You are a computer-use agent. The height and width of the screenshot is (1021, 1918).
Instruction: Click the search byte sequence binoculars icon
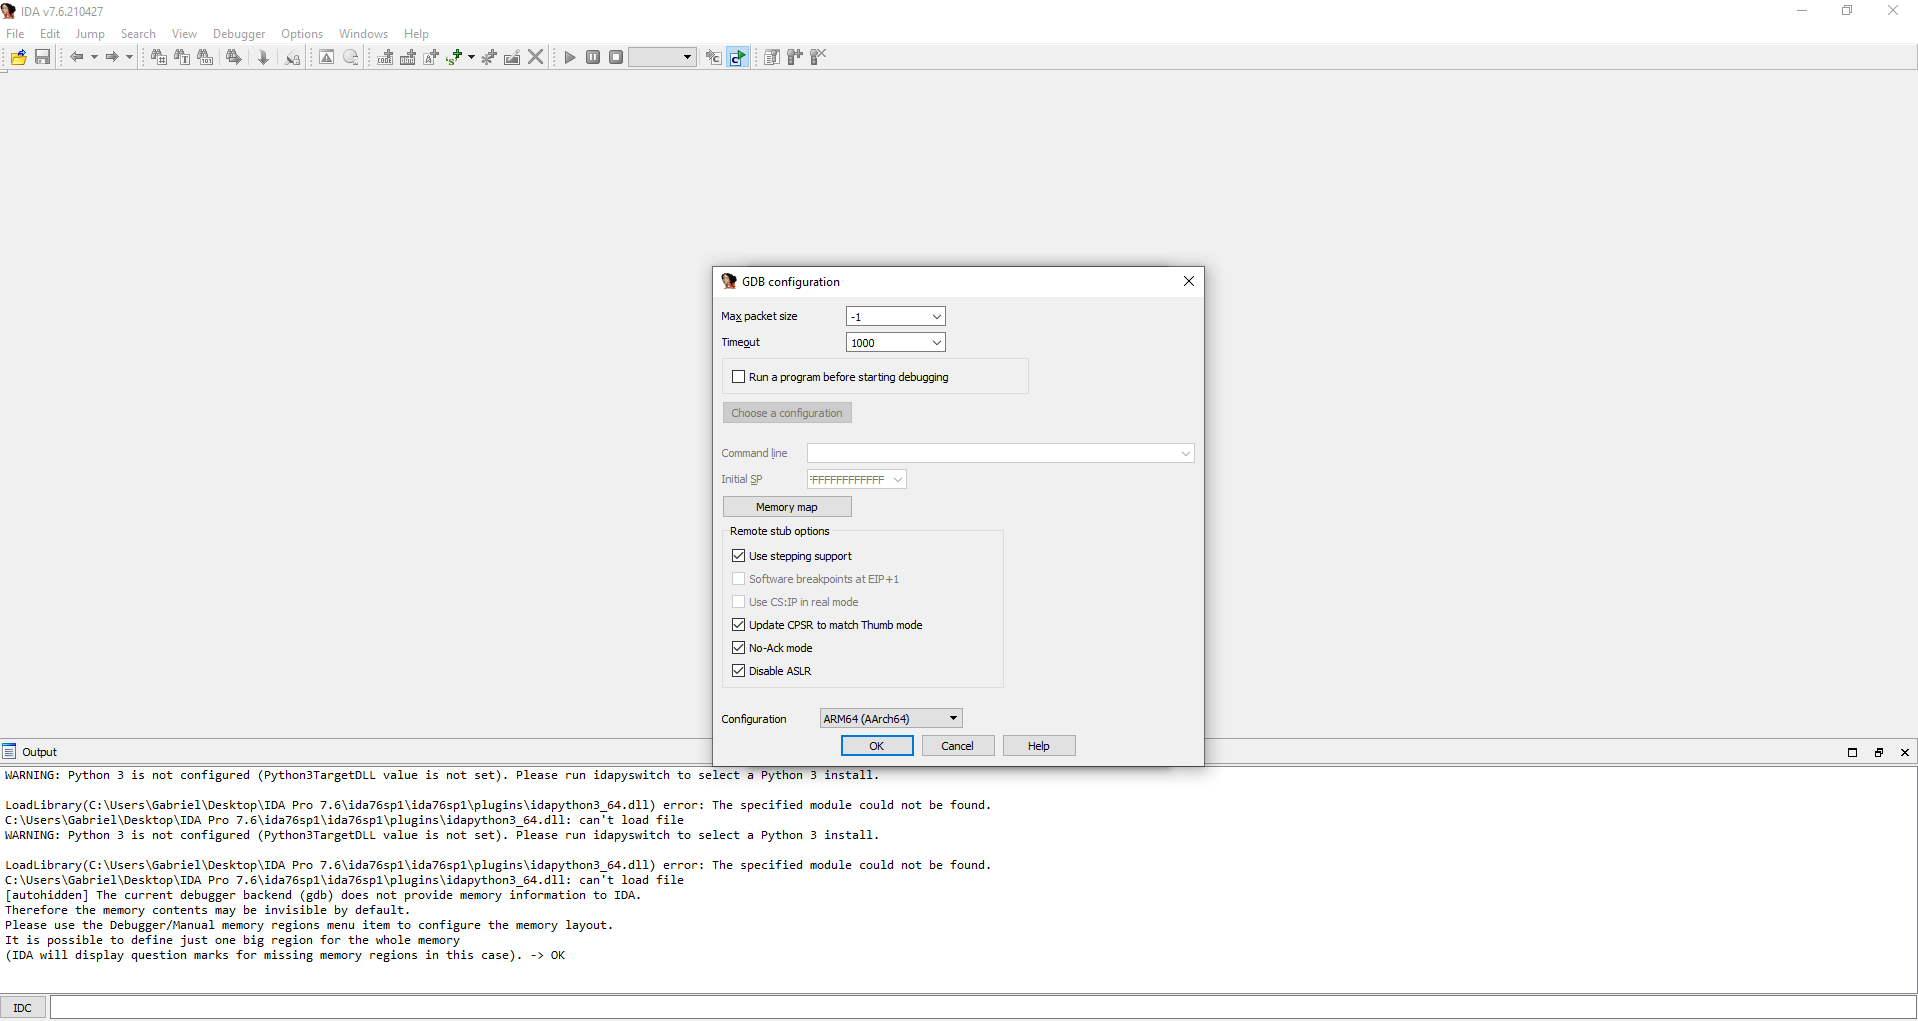(205, 57)
